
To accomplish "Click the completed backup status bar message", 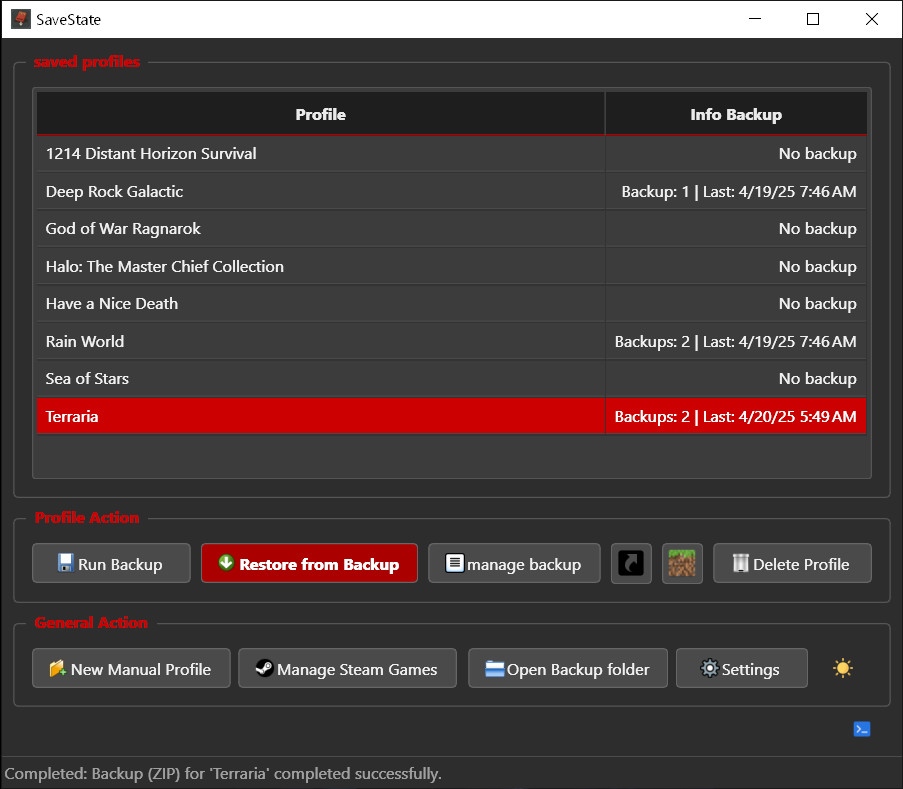I will tap(223, 773).
